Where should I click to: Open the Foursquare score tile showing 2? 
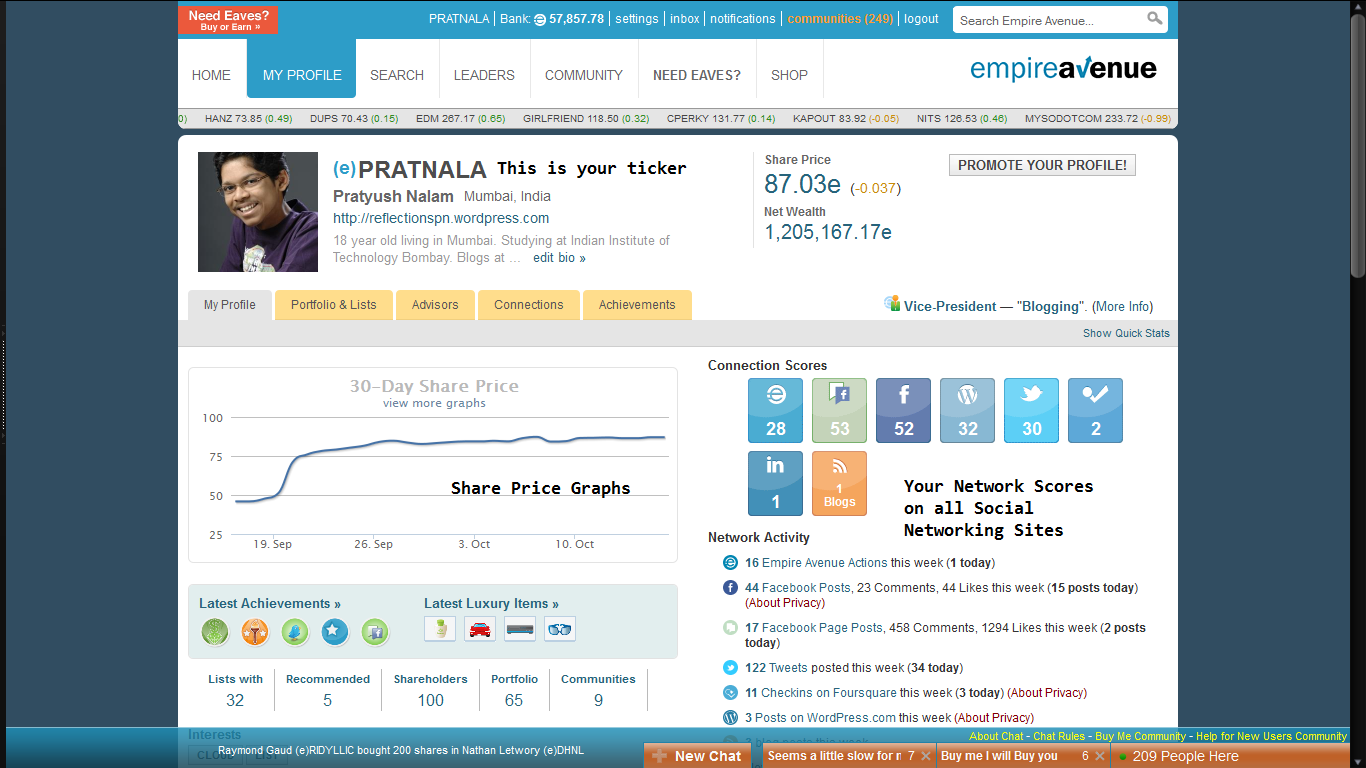point(1095,410)
